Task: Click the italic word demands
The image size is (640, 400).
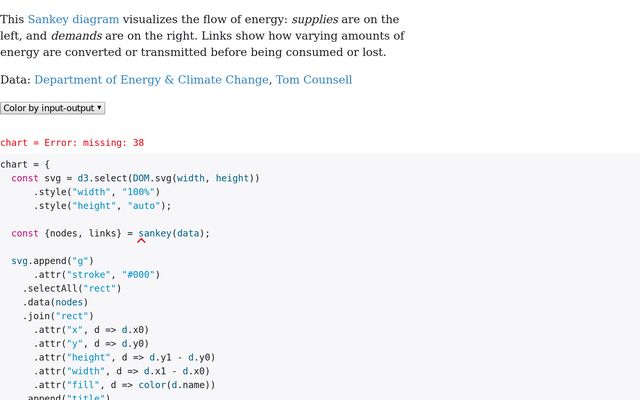Action: [x=77, y=35]
